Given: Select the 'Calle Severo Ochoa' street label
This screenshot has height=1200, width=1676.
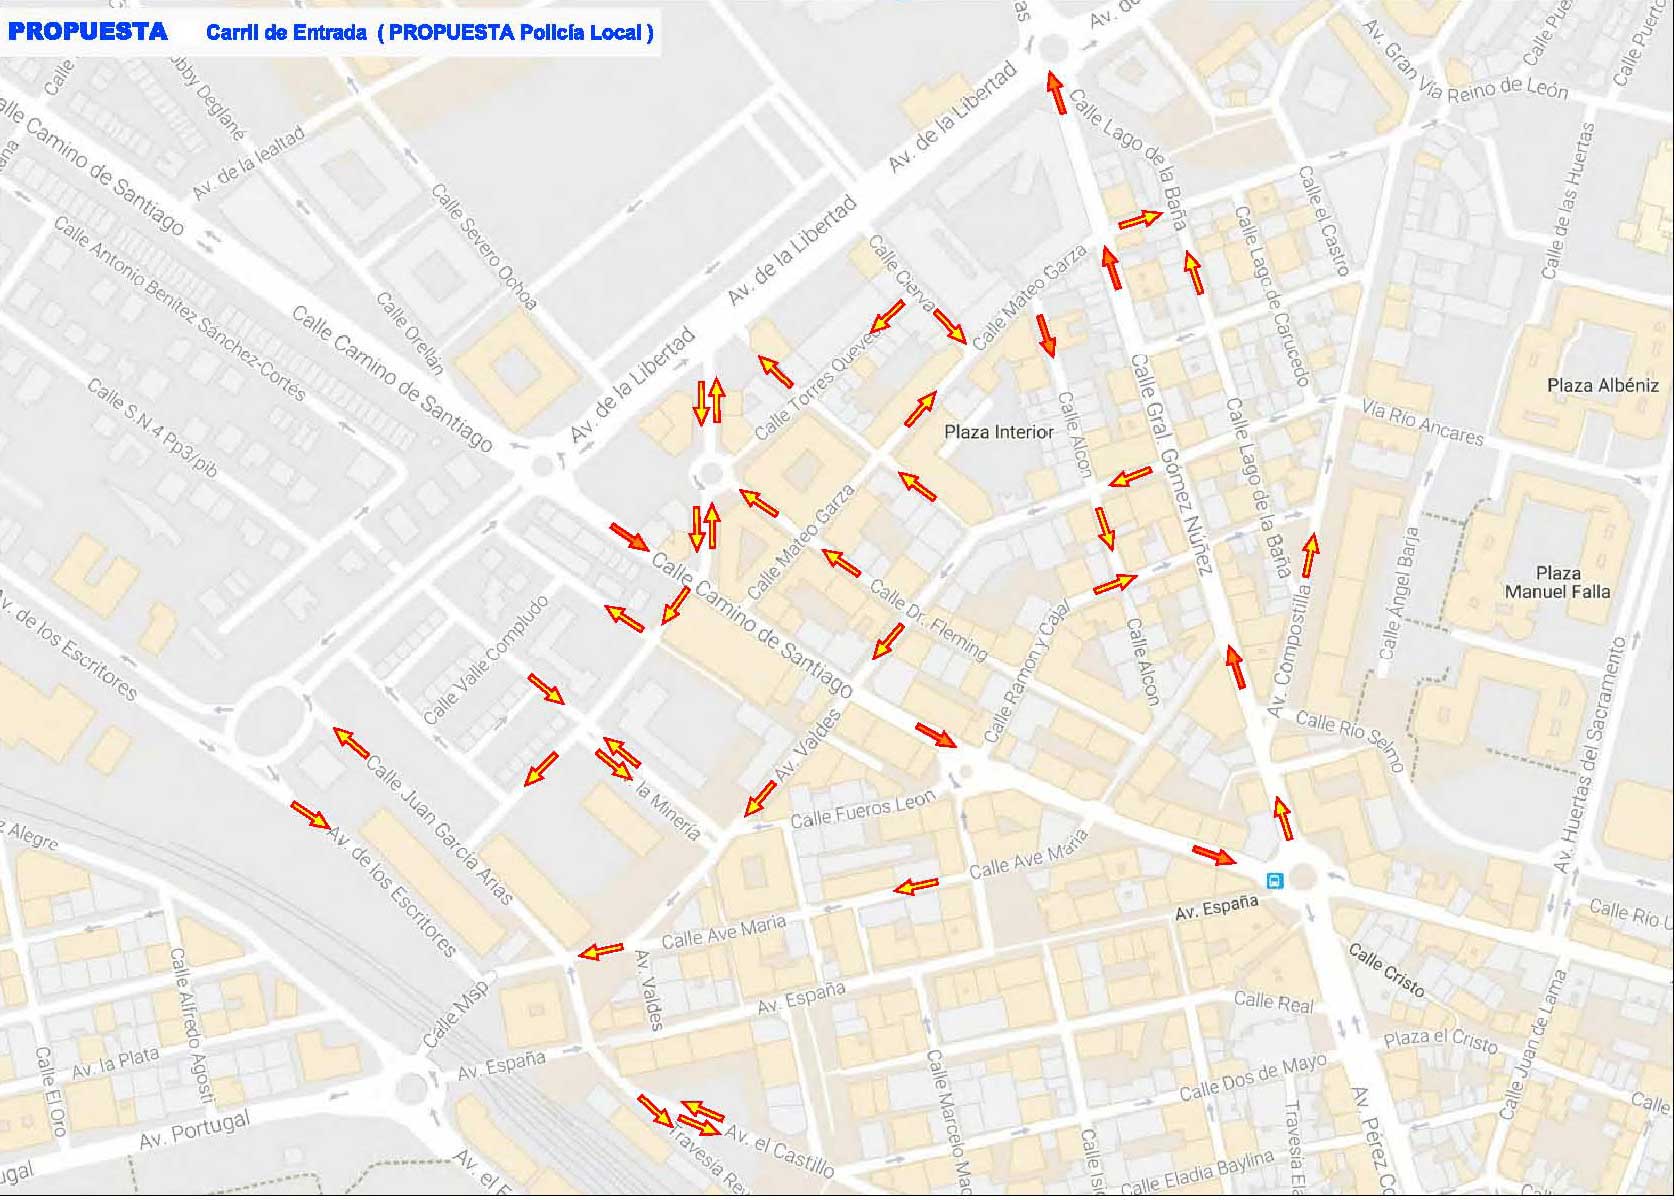Looking at the screenshot, I should [485, 247].
